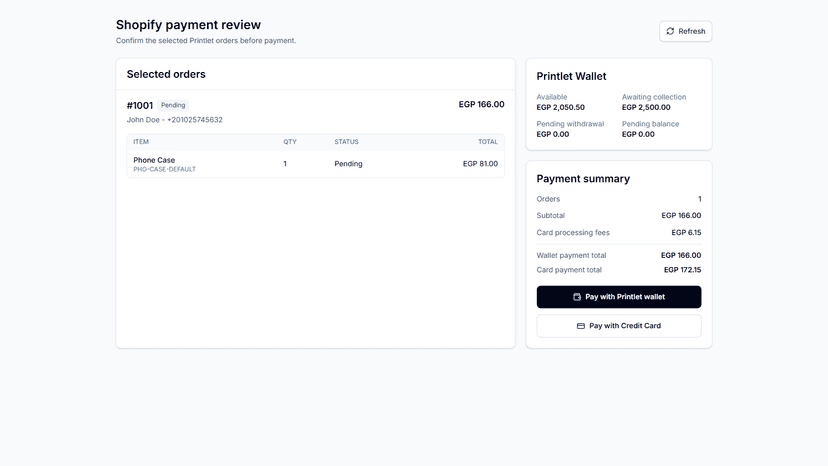Image resolution: width=828 pixels, height=466 pixels.
Task: Click customer line John Doe - +201025745632
Action: point(175,120)
